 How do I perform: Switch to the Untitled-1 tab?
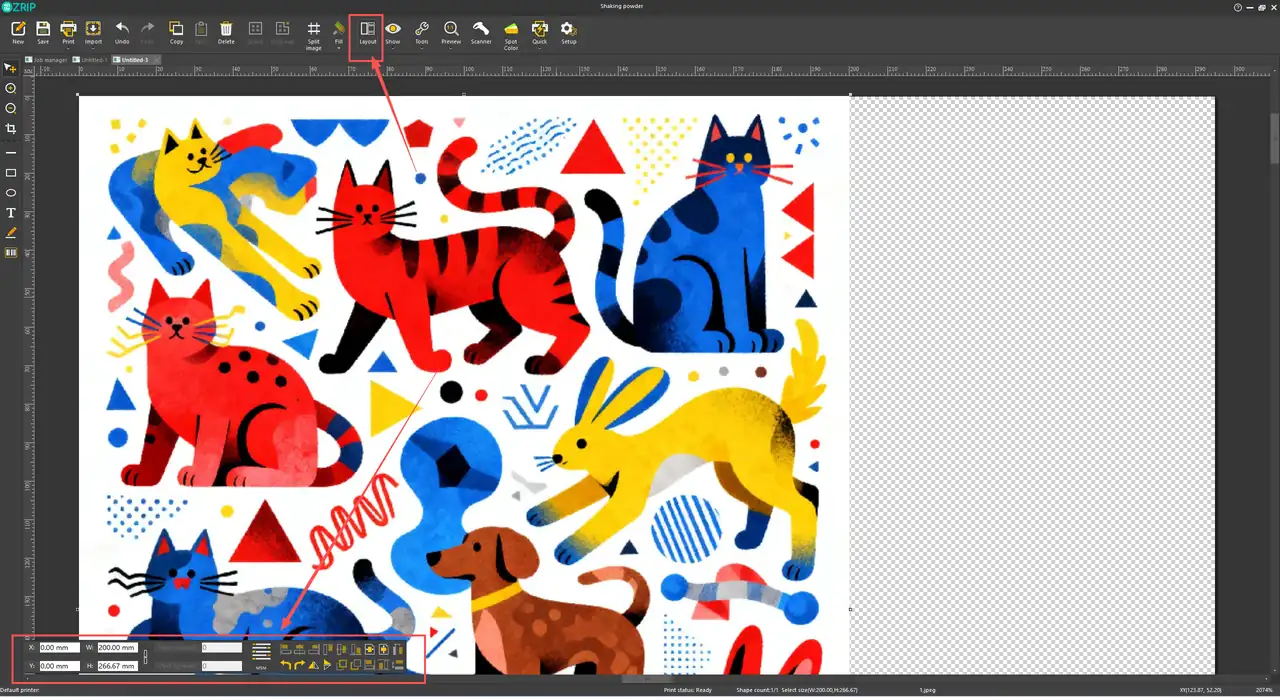89,60
